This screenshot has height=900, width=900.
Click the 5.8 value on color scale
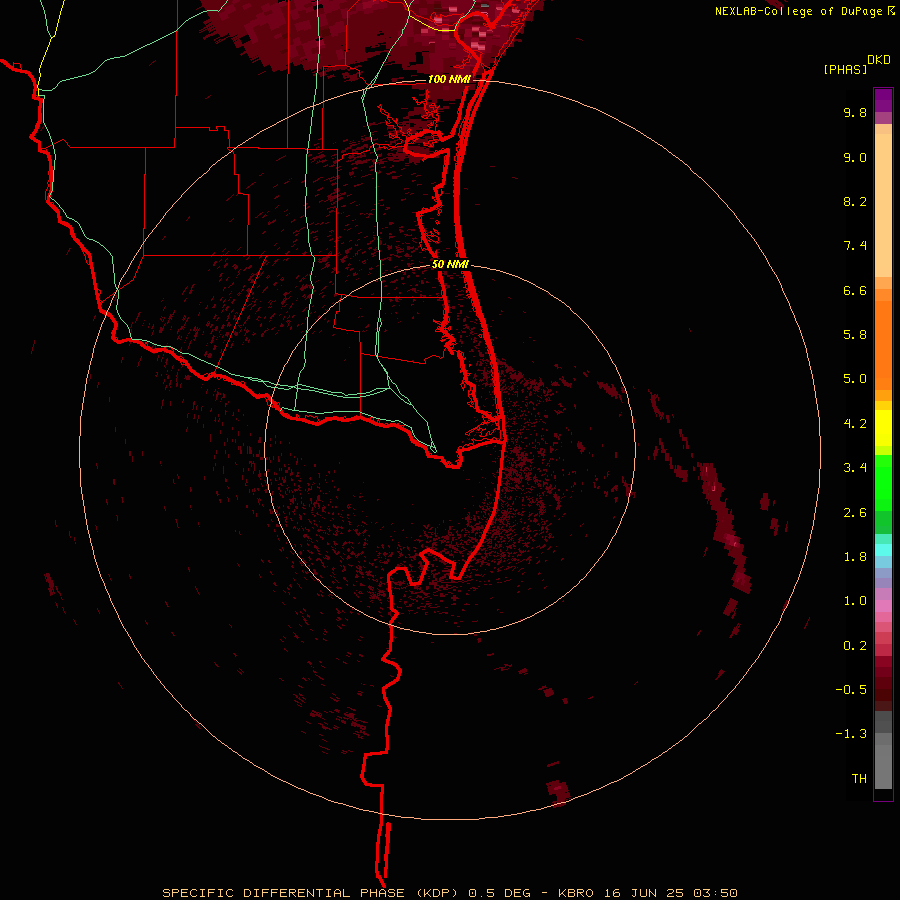click(855, 335)
